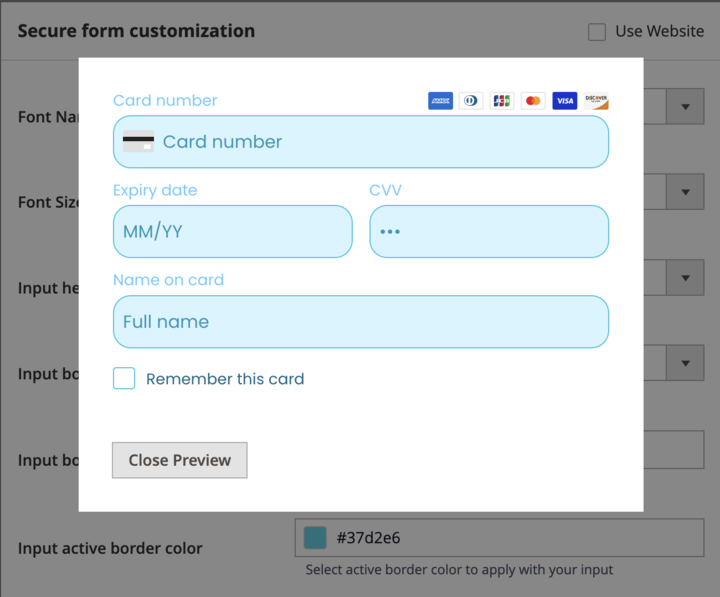Focus the CVV input field
The height and width of the screenshot is (597, 720).
[x=489, y=232]
